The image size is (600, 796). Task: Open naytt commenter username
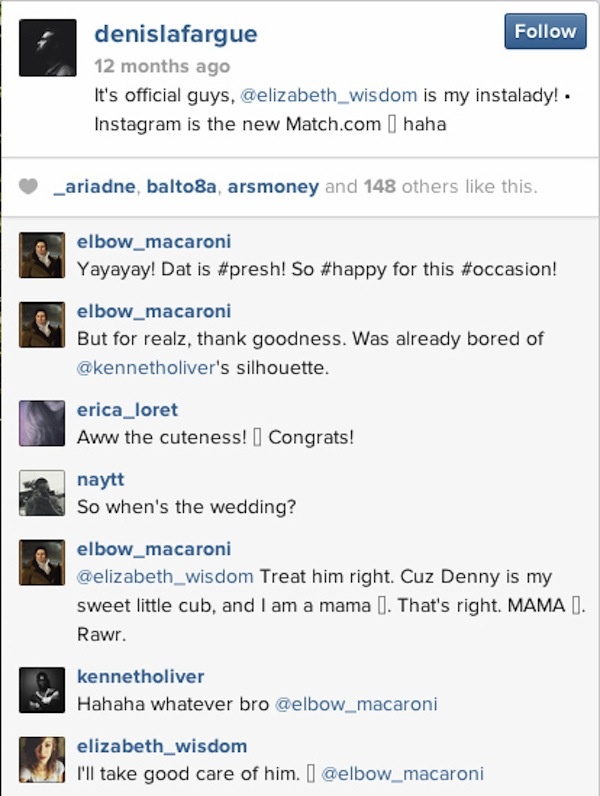(100, 480)
